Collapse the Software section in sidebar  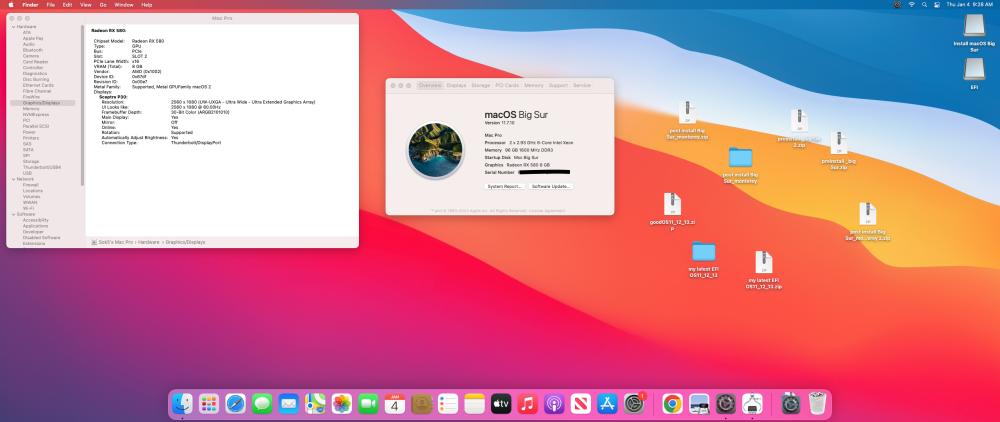click(13, 214)
